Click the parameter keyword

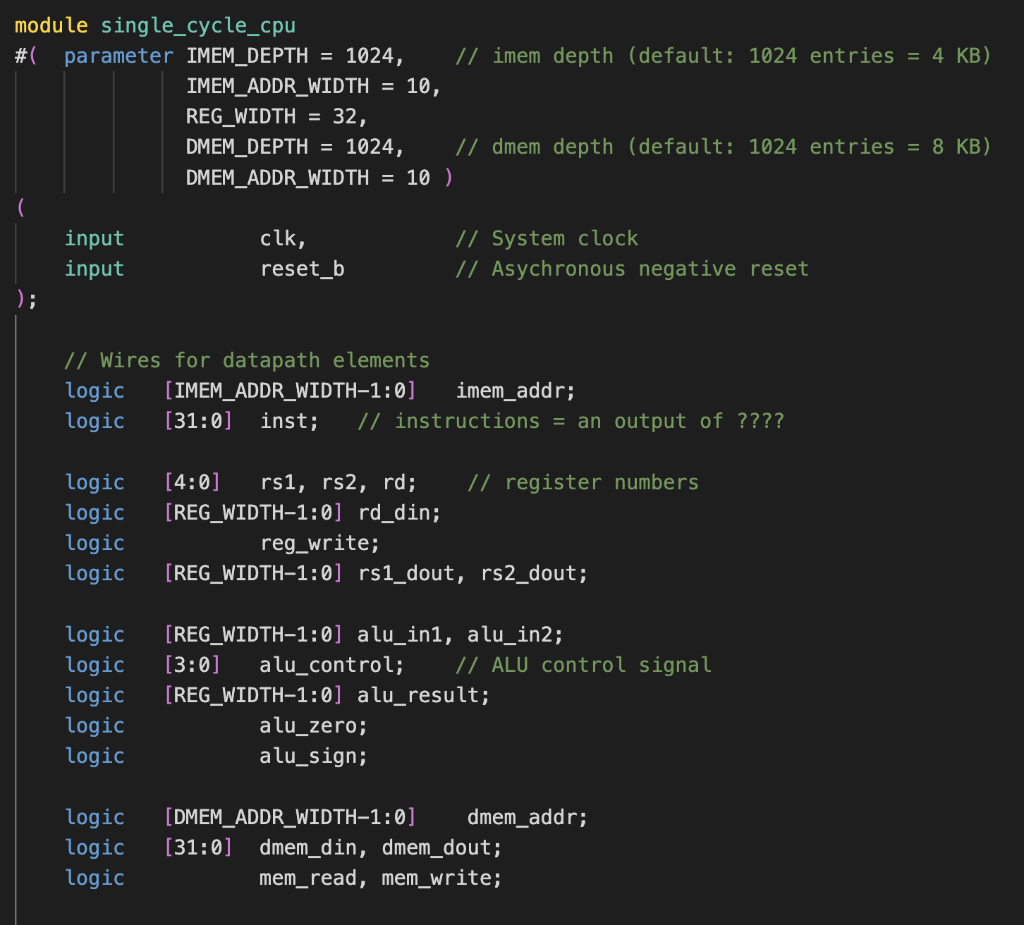coord(119,56)
